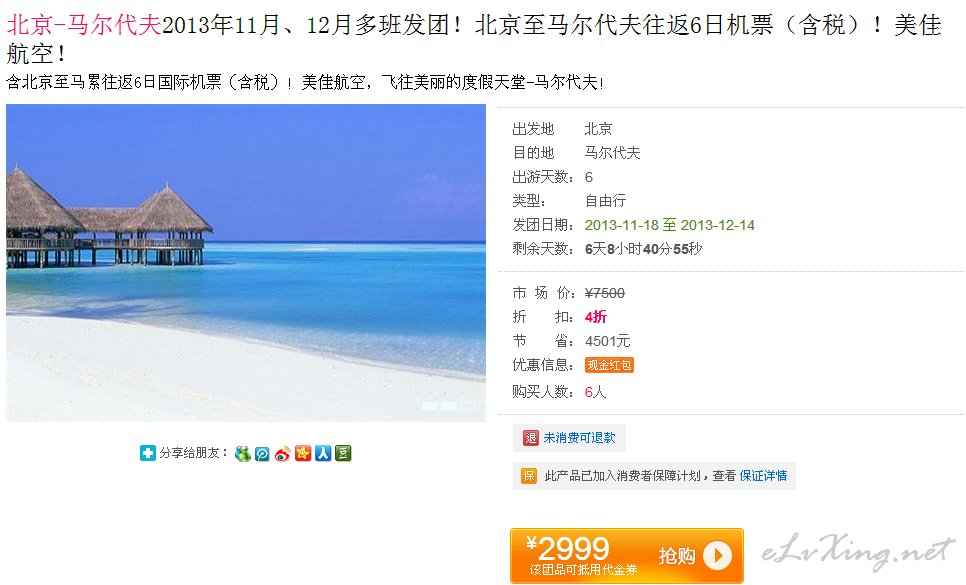Share to Douban icon
Viewport: 966px width, 585px height.
[x=343, y=454]
